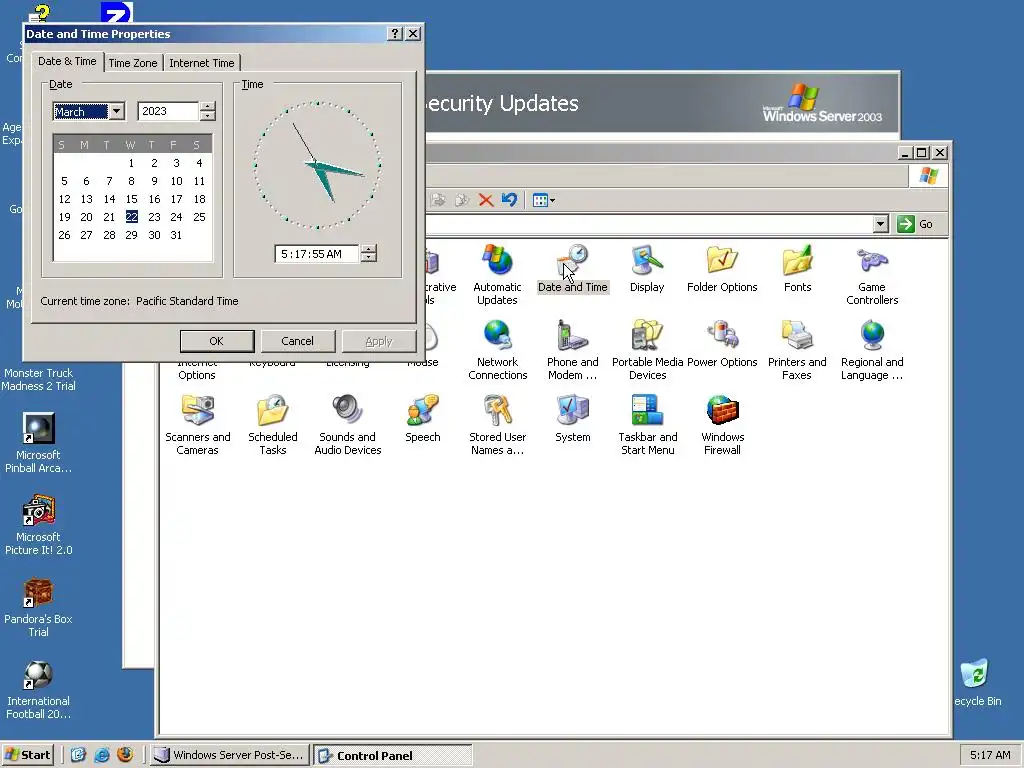This screenshot has height=768, width=1024.
Task: Open Stored User Names and Passwords icon
Action: (x=498, y=425)
